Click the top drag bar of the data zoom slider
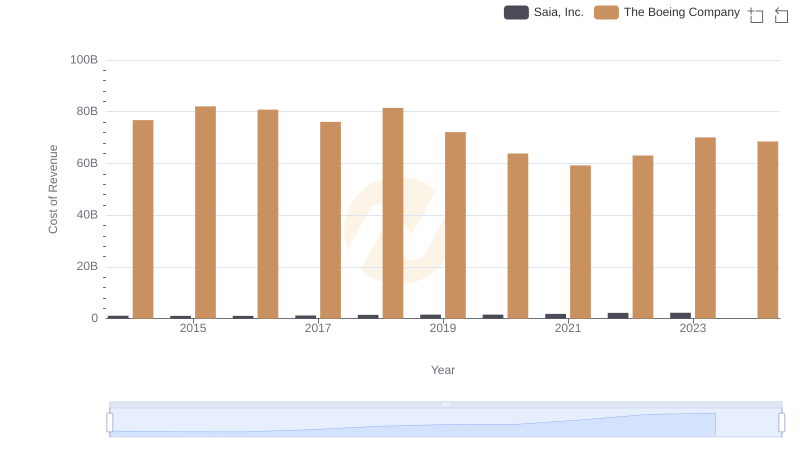The width and height of the screenshot is (800, 461). [x=445, y=404]
